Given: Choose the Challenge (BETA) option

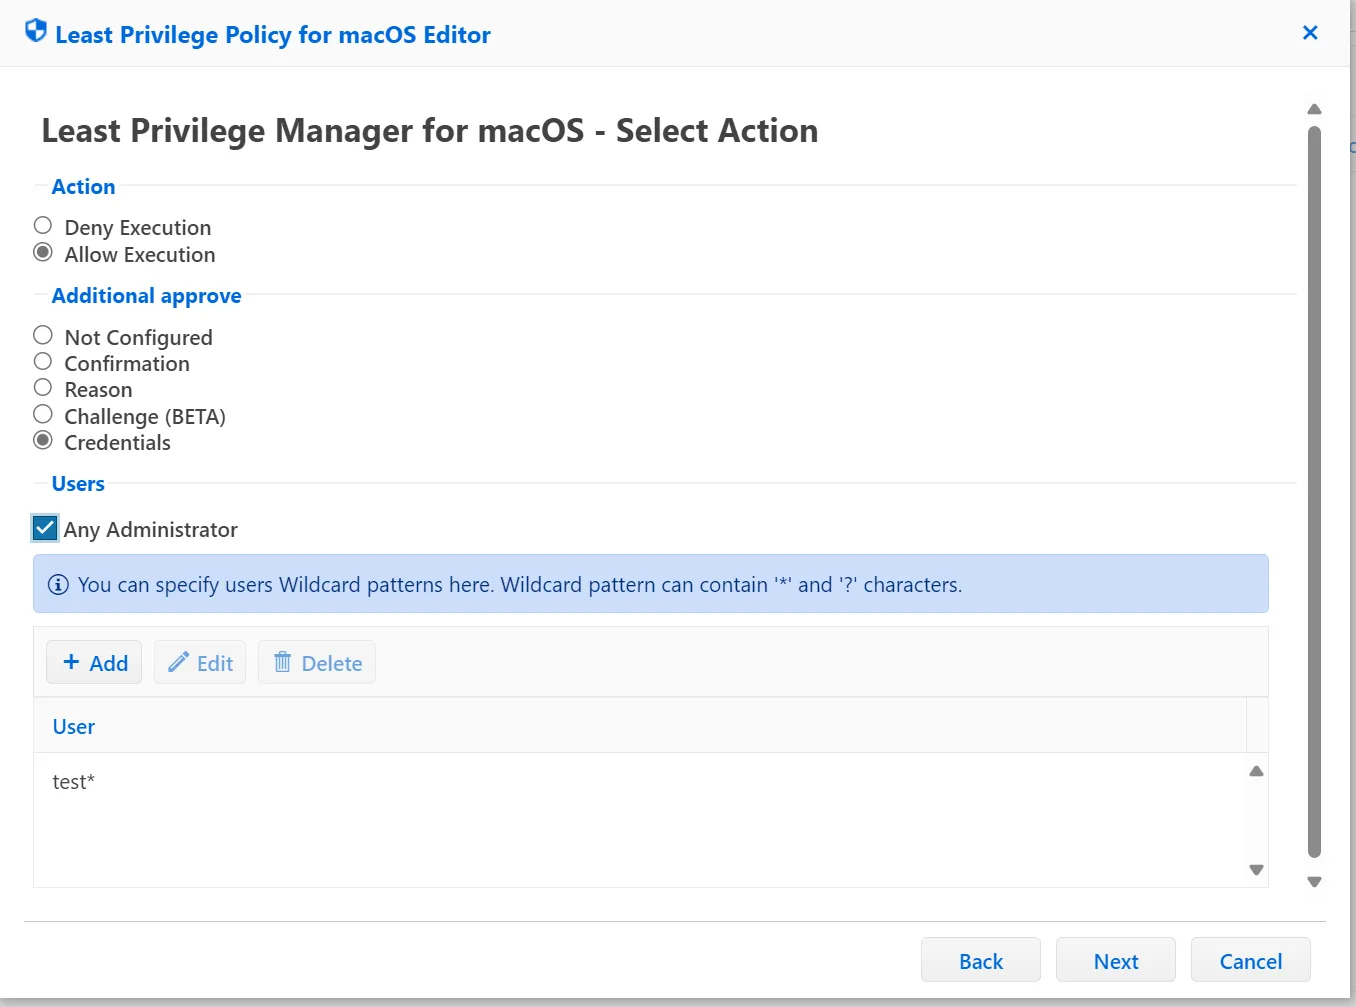Looking at the screenshot, I should 42,413.
